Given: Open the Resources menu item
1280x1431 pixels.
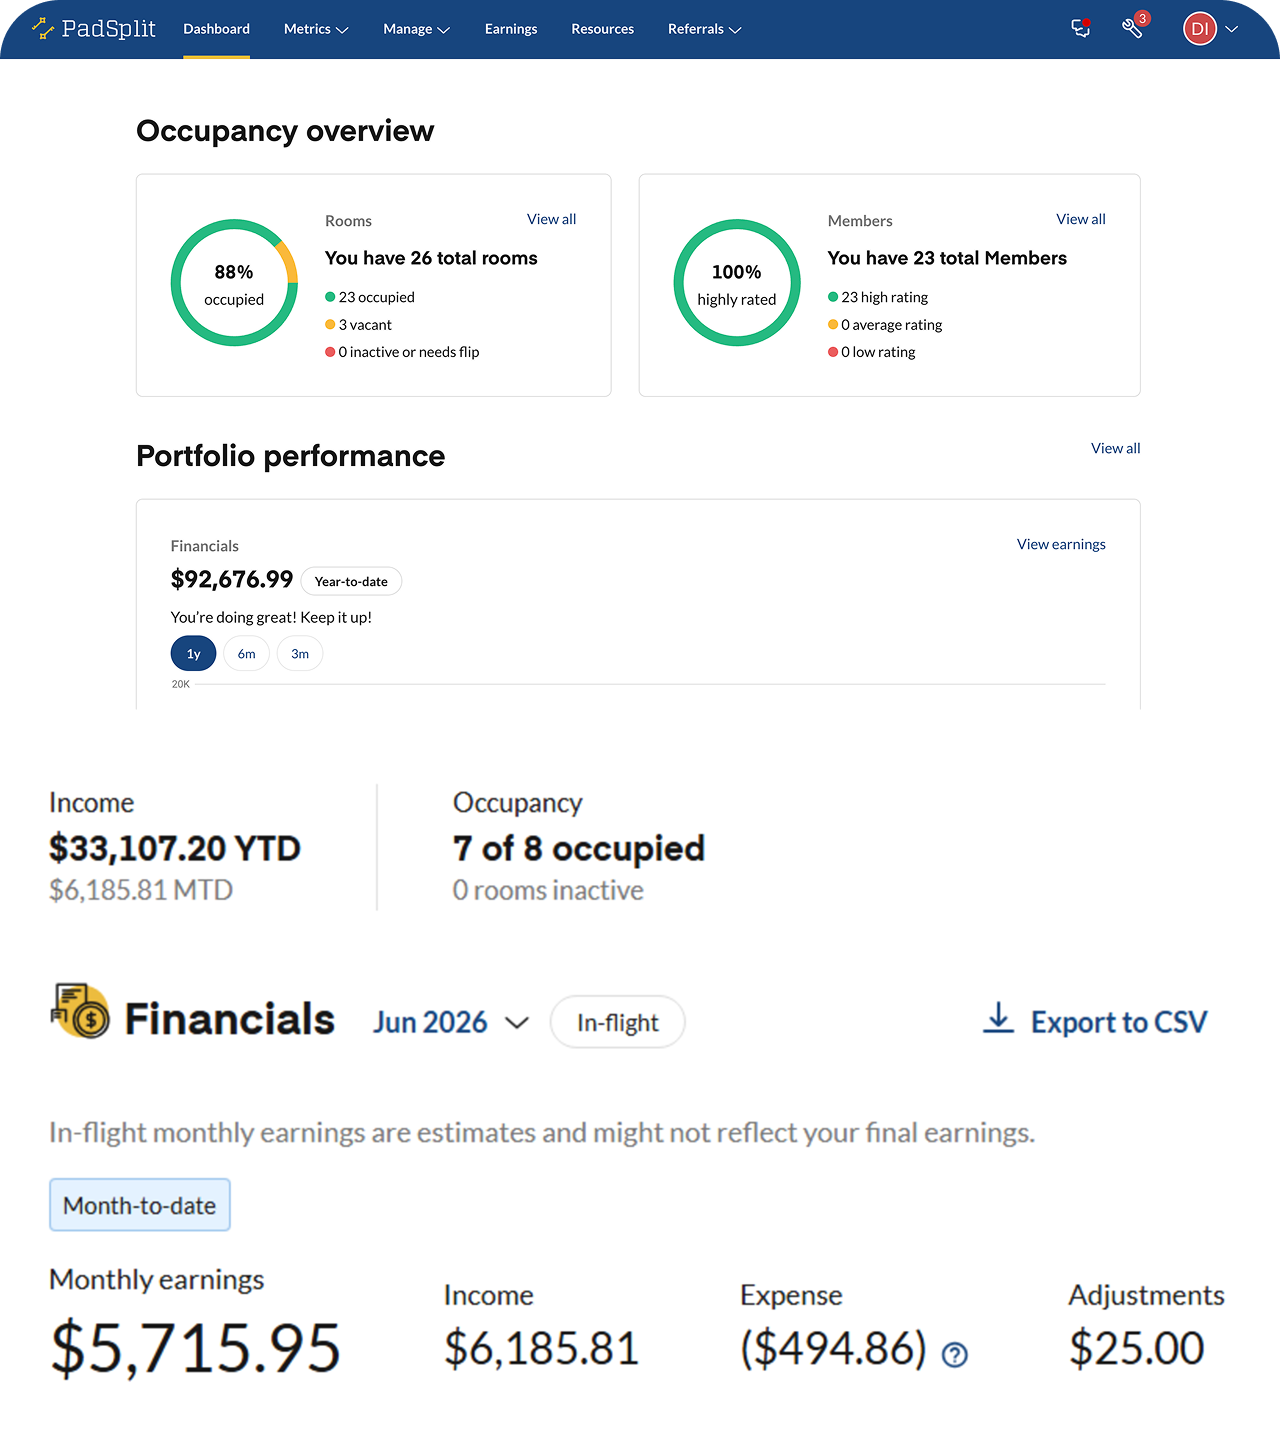Looking at the screenshot, I should coord(602,29).
